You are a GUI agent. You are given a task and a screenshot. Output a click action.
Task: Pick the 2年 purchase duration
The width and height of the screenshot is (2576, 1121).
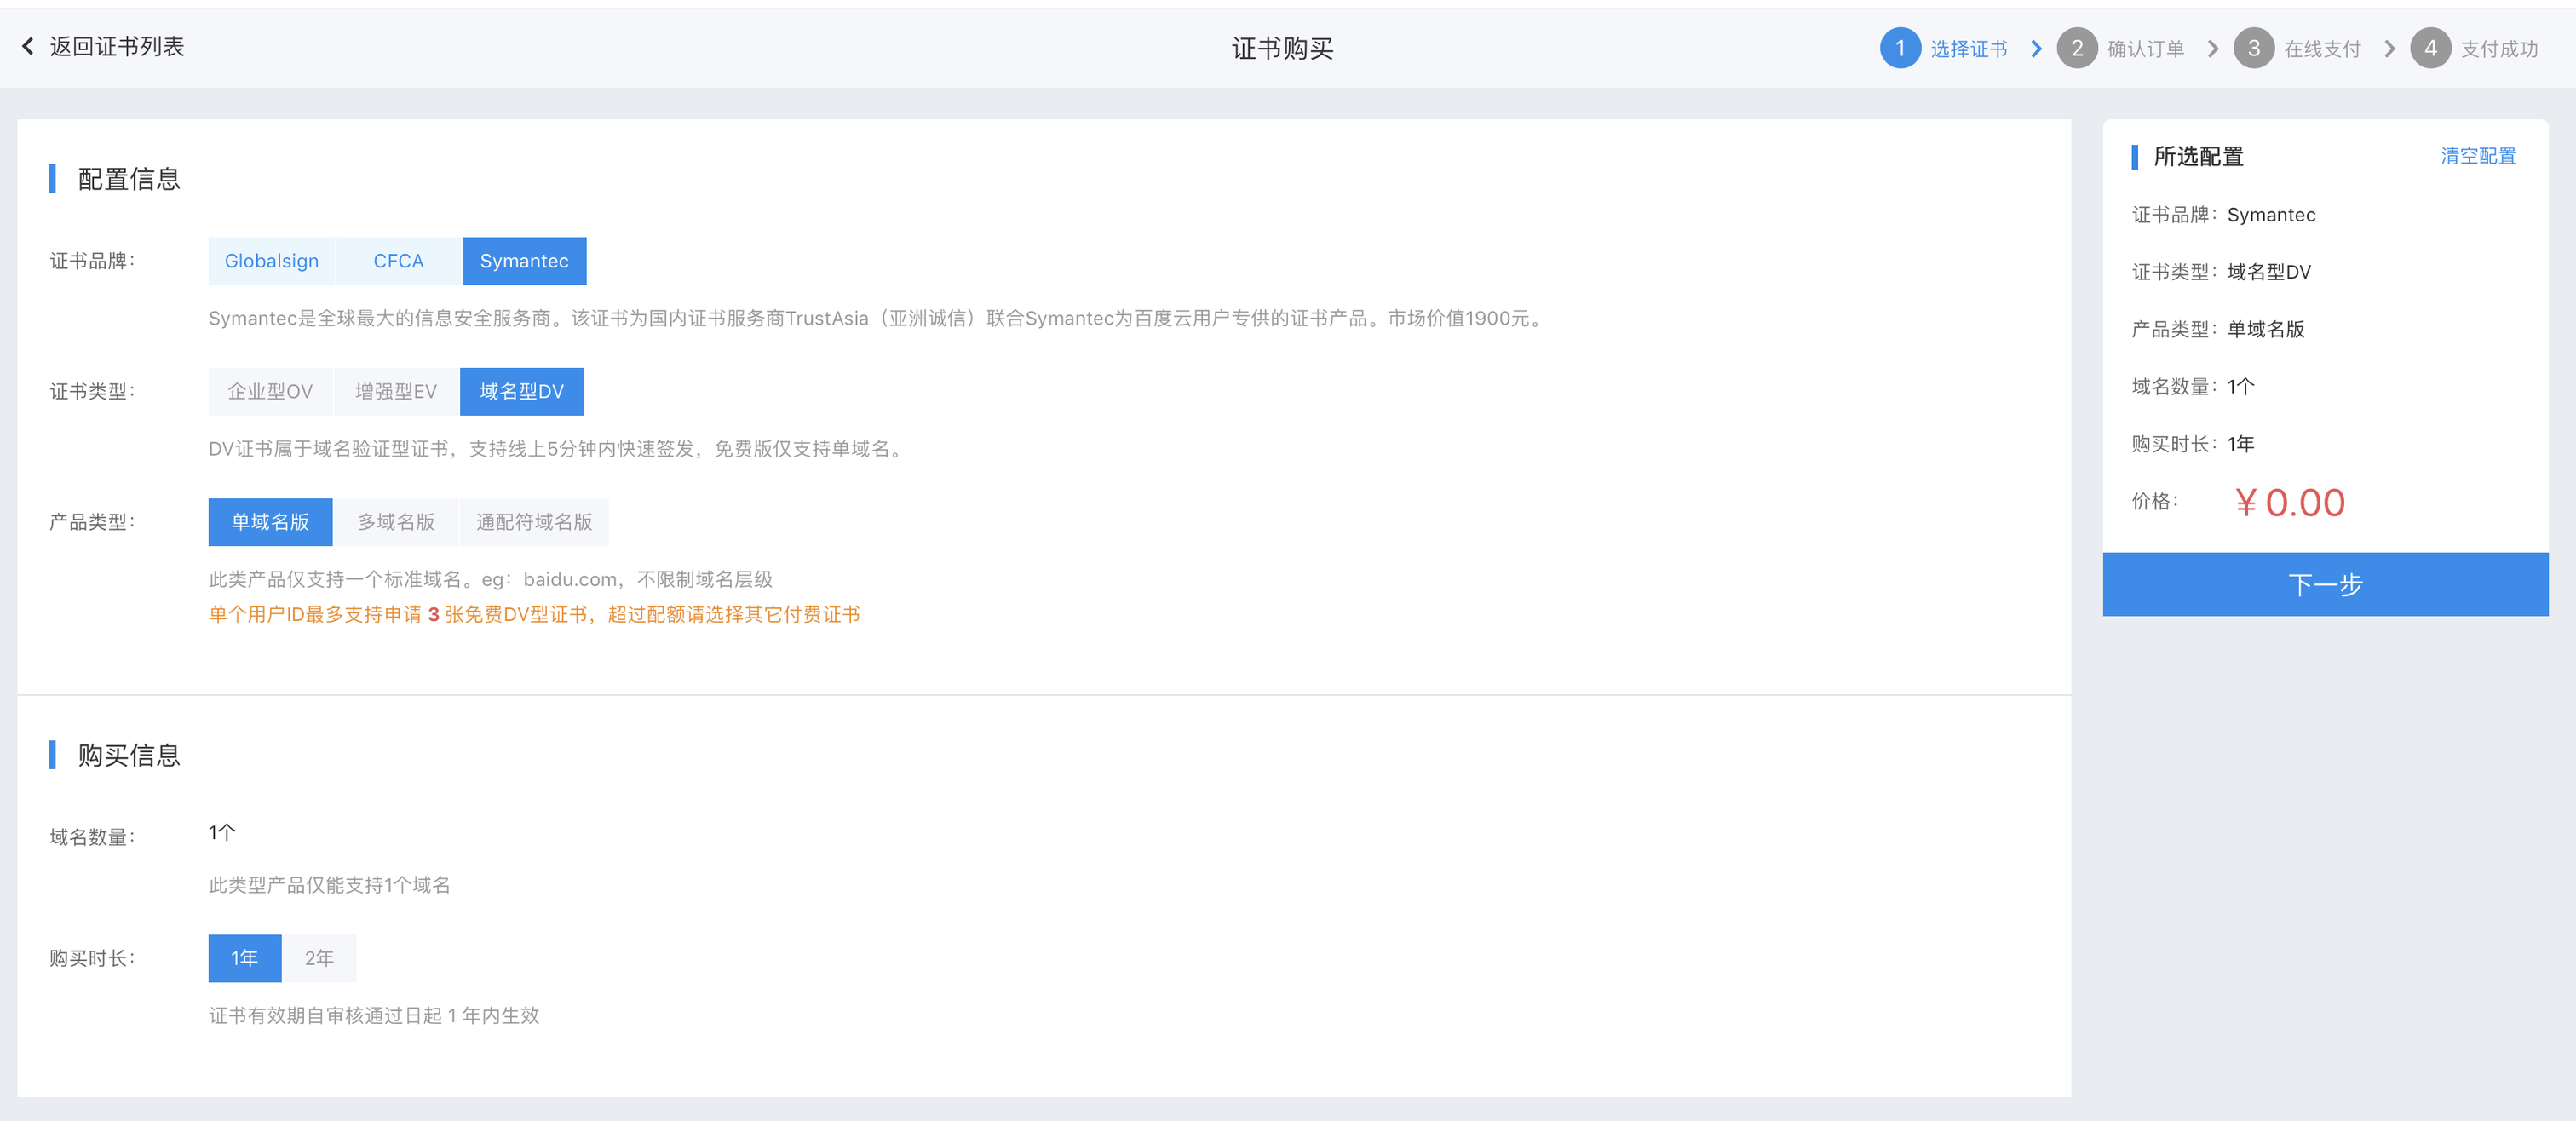(x=319, y=958)
